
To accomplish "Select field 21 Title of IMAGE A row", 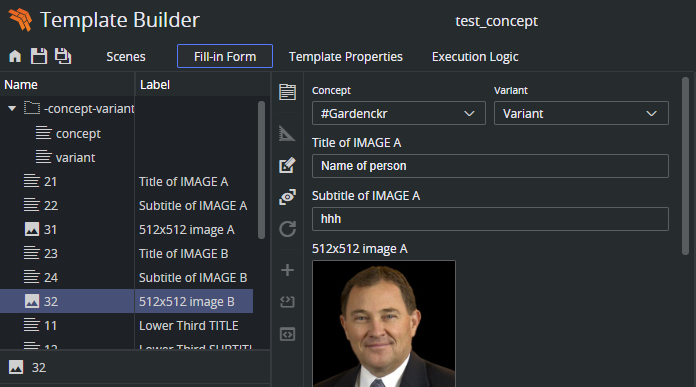I will 127,182.
